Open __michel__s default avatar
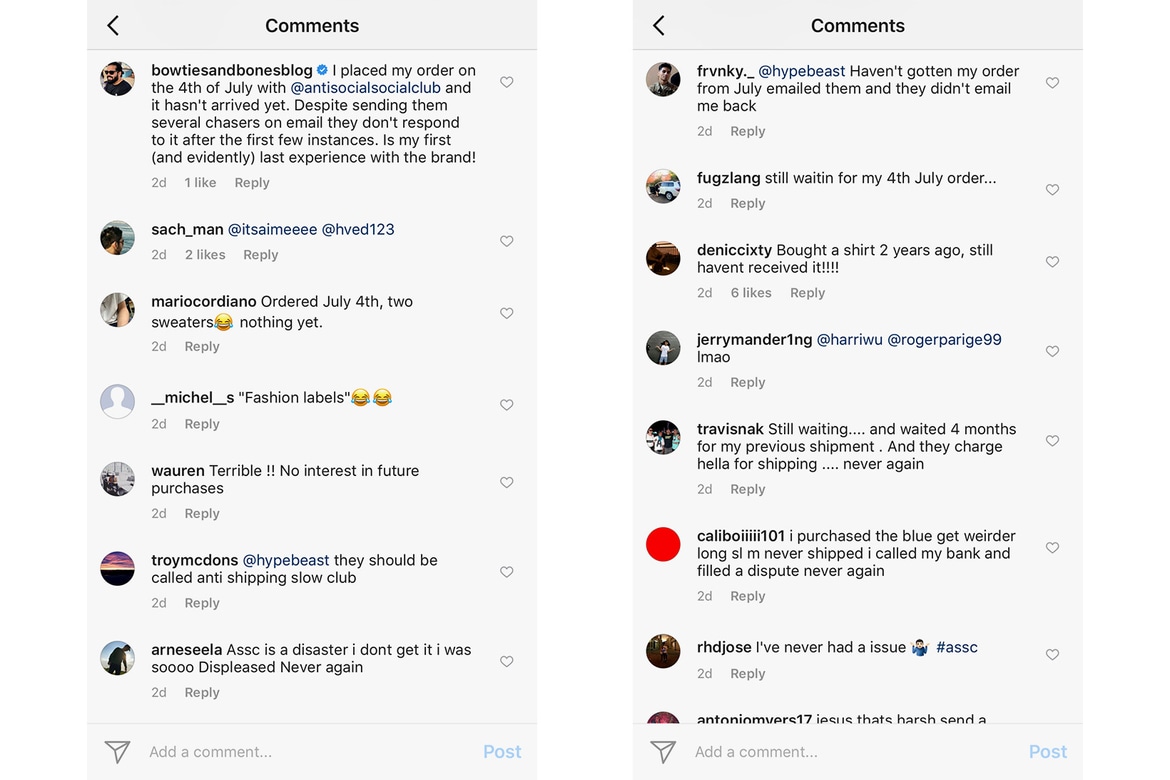 (118, 402)
